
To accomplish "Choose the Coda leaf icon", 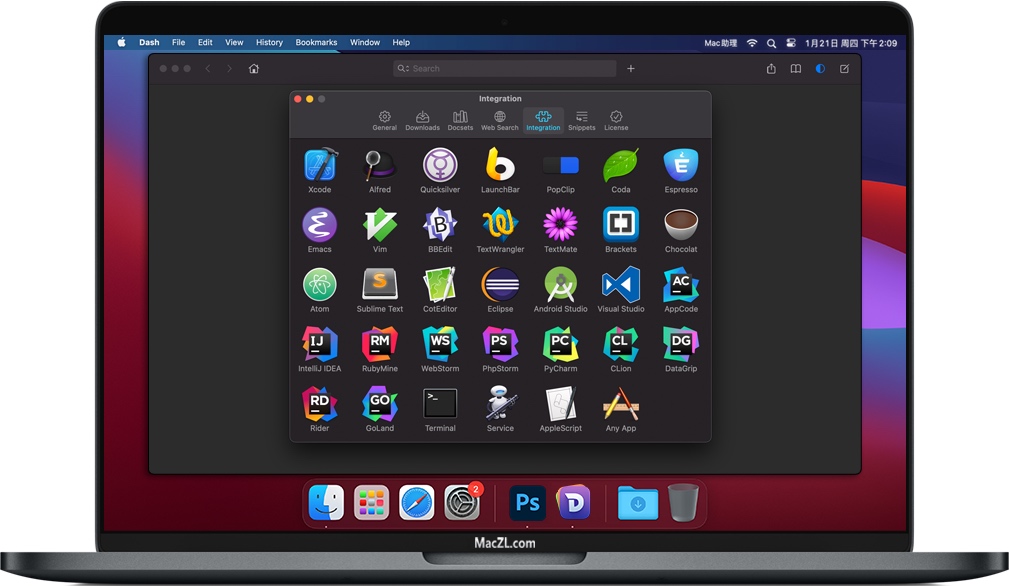I will click(620, 165).
